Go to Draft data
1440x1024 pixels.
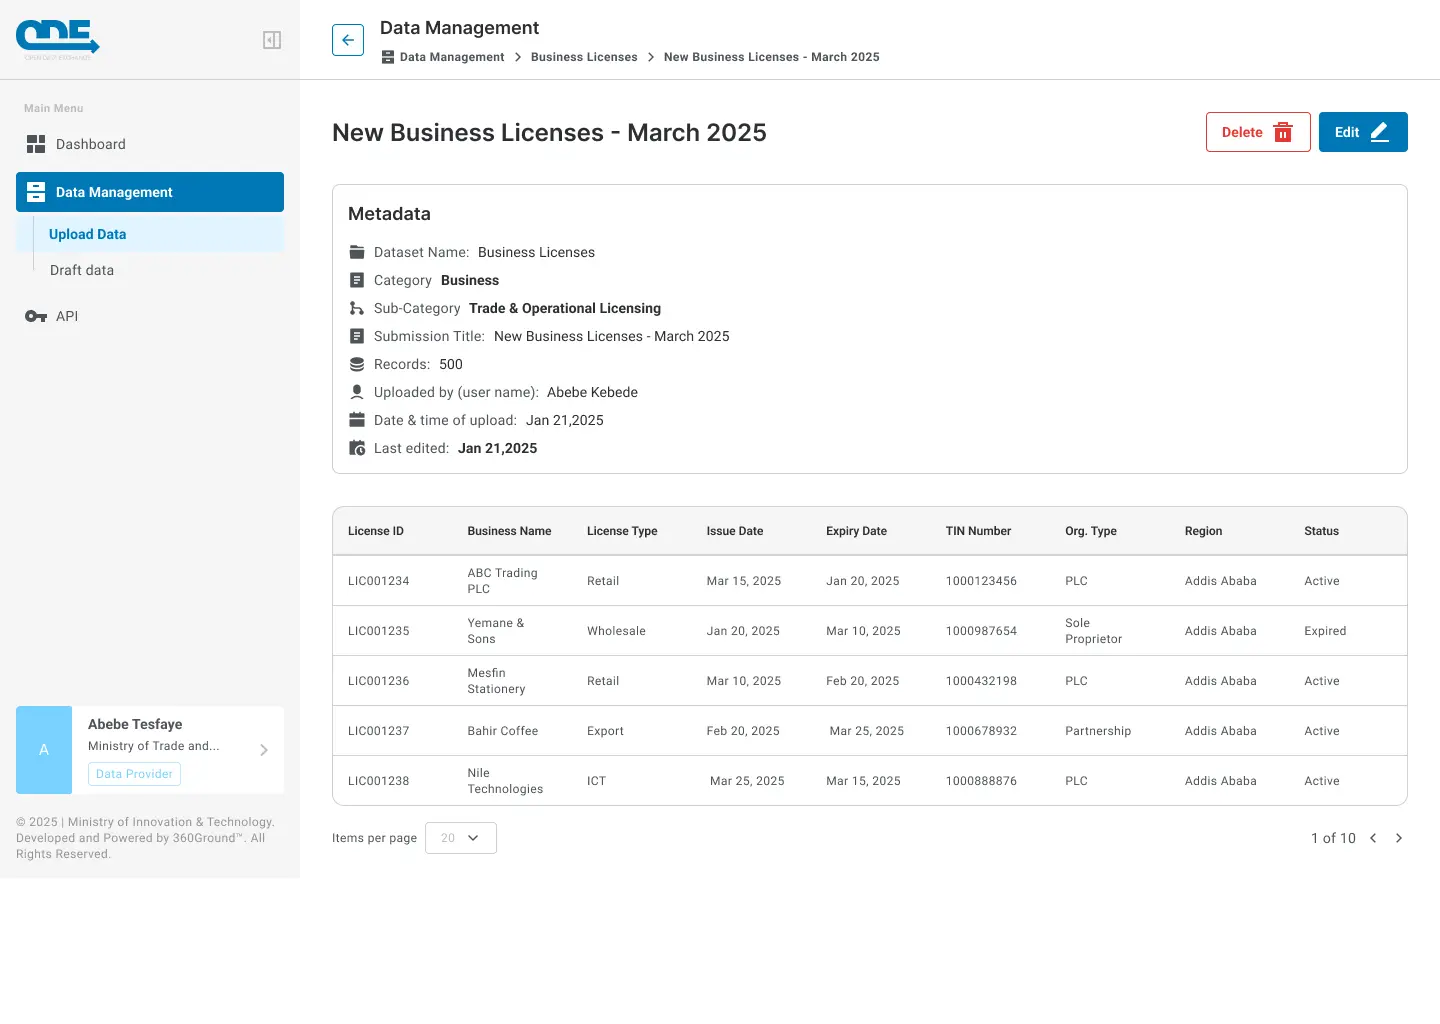[82, 270]
